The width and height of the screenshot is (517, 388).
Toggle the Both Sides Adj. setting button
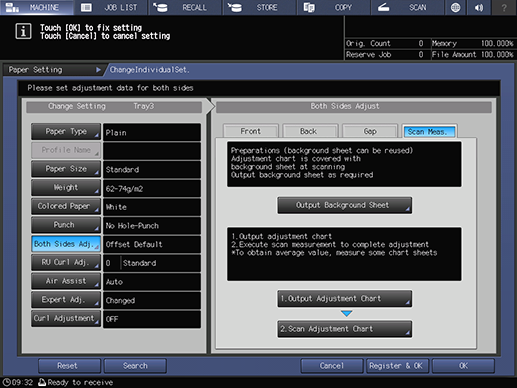pos(66,244)
